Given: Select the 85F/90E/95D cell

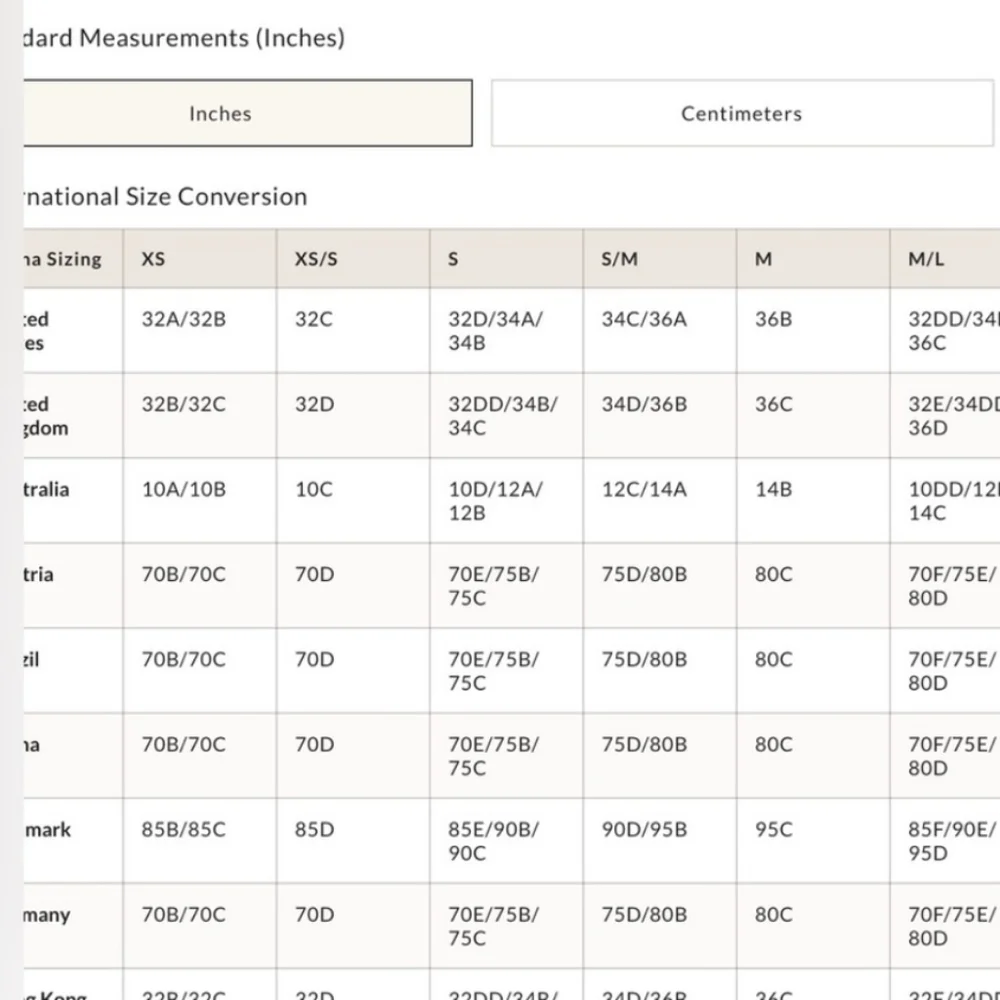Looking at the screenshot, I should (x=945, y=841).
